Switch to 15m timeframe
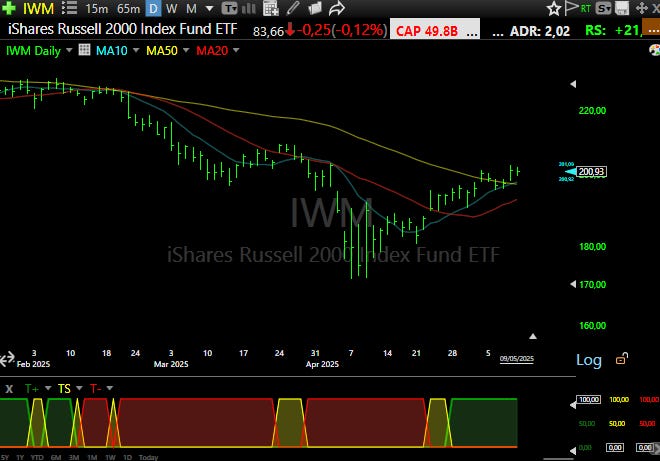Image resolution: width=660 pixels, height=461 pixels. (96, 8)
